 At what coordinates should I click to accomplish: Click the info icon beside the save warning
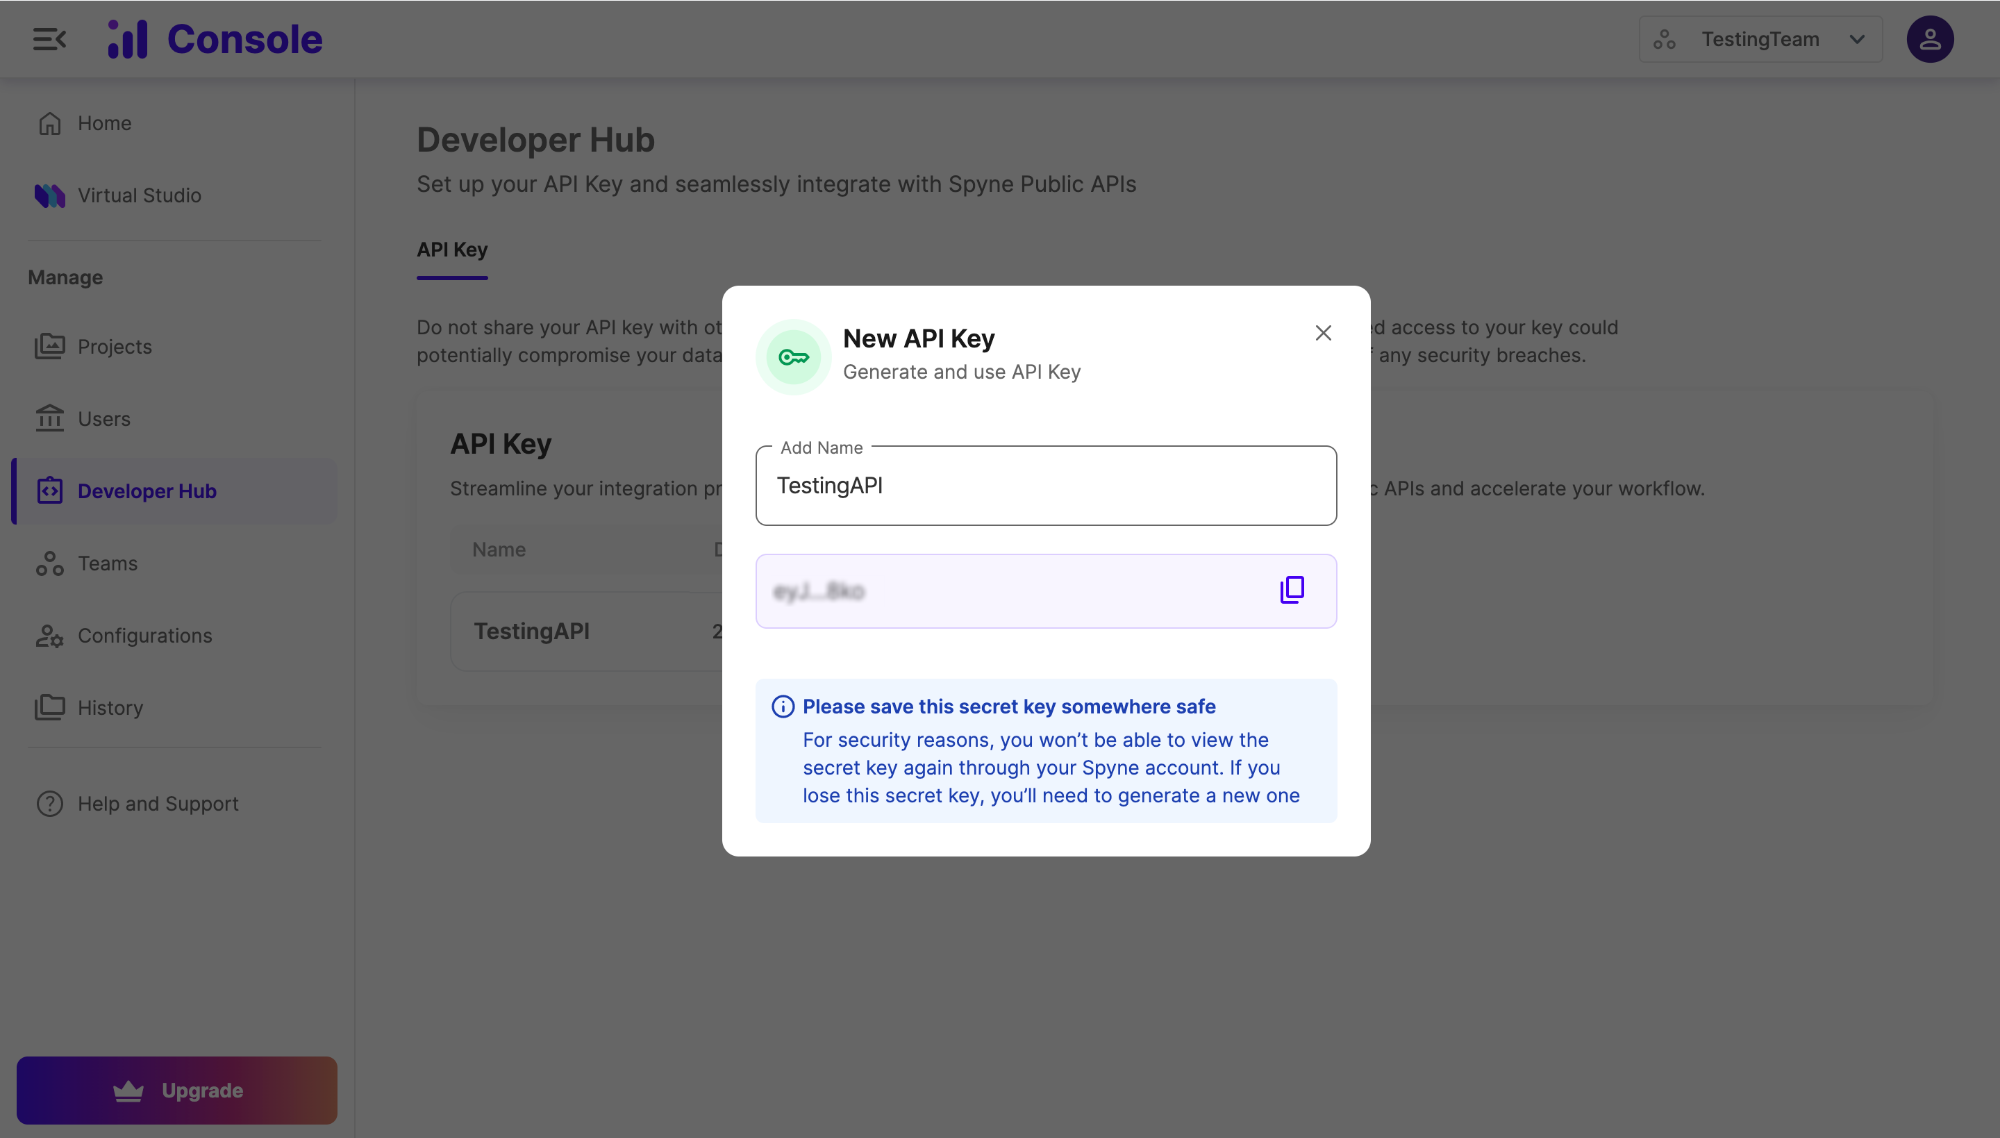tap(783, 707)
